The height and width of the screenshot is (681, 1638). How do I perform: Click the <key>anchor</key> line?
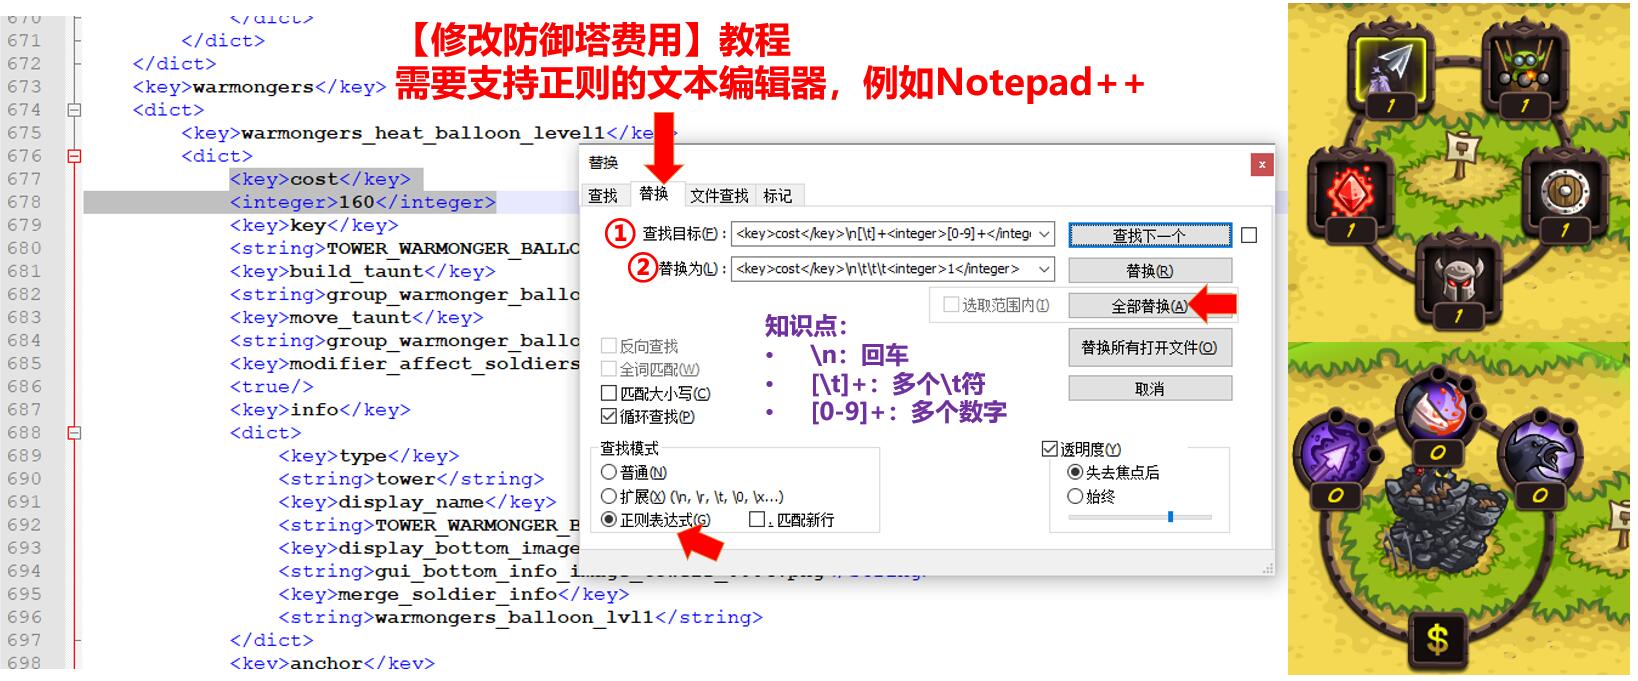[x=332, y=663]
